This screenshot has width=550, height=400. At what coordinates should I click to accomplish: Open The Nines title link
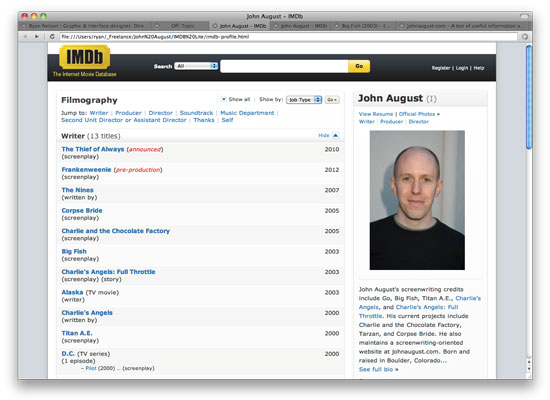tap(78, 190)
